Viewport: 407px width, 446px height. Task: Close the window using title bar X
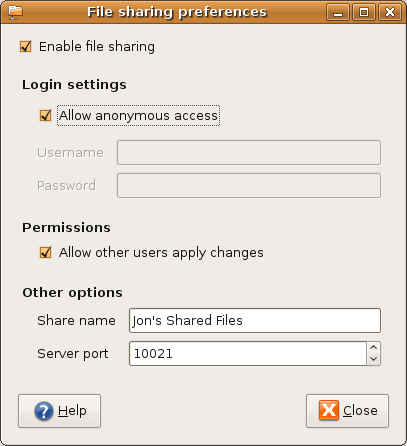(x=390, y=12)
